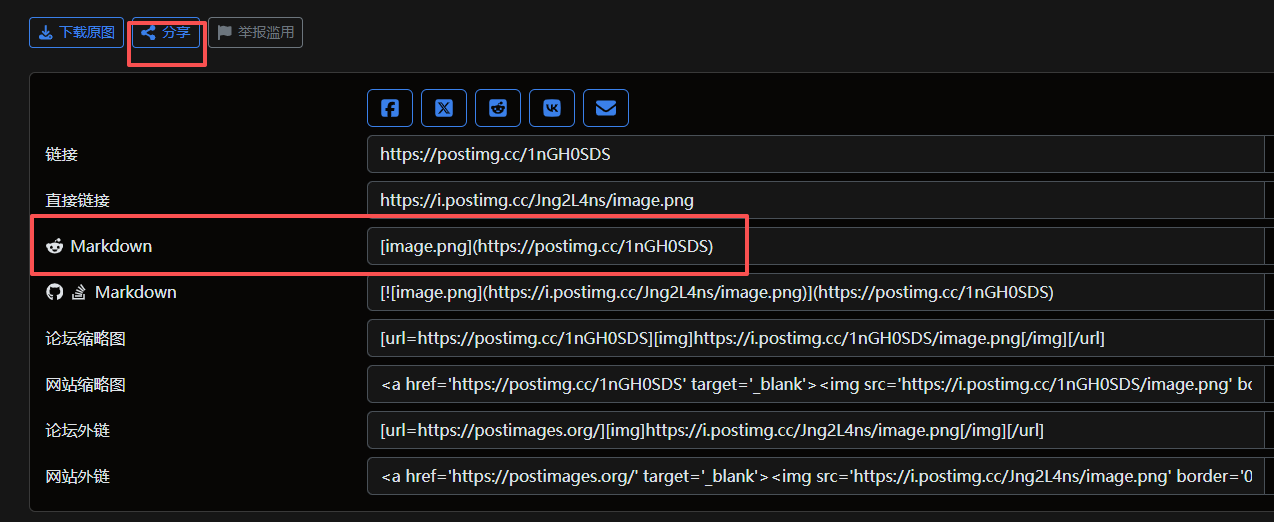
Task: Click the 举报滥用 report abuse button
Action: 256,32
